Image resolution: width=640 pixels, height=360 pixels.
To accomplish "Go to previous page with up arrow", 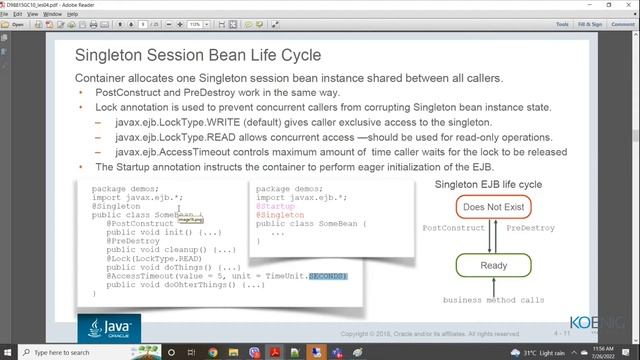I will coord(120,25).
